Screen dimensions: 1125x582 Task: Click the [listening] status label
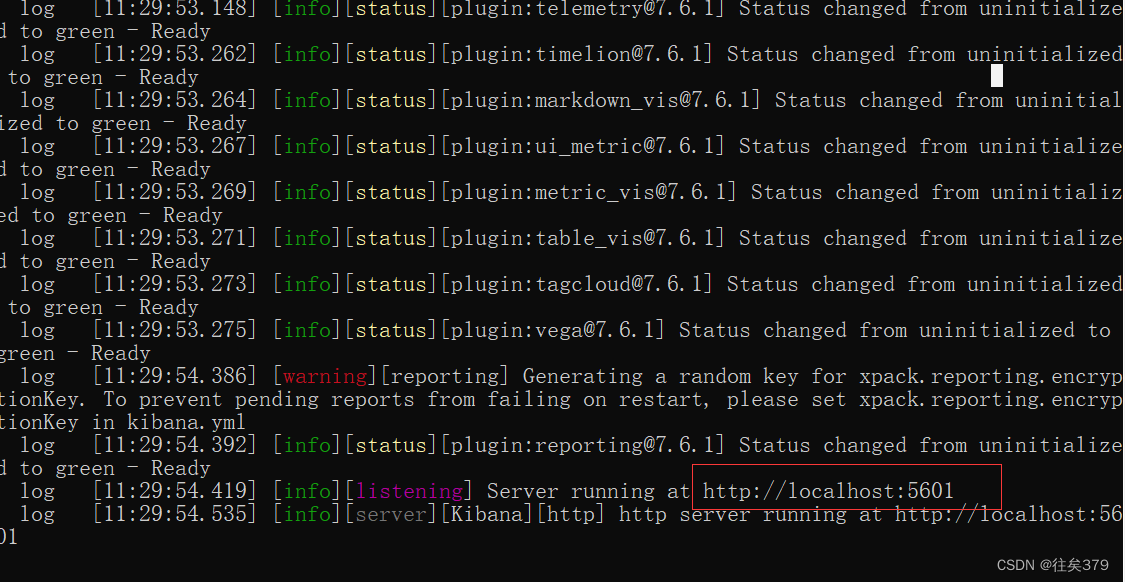pyautogui.click(x=409, y=490)
